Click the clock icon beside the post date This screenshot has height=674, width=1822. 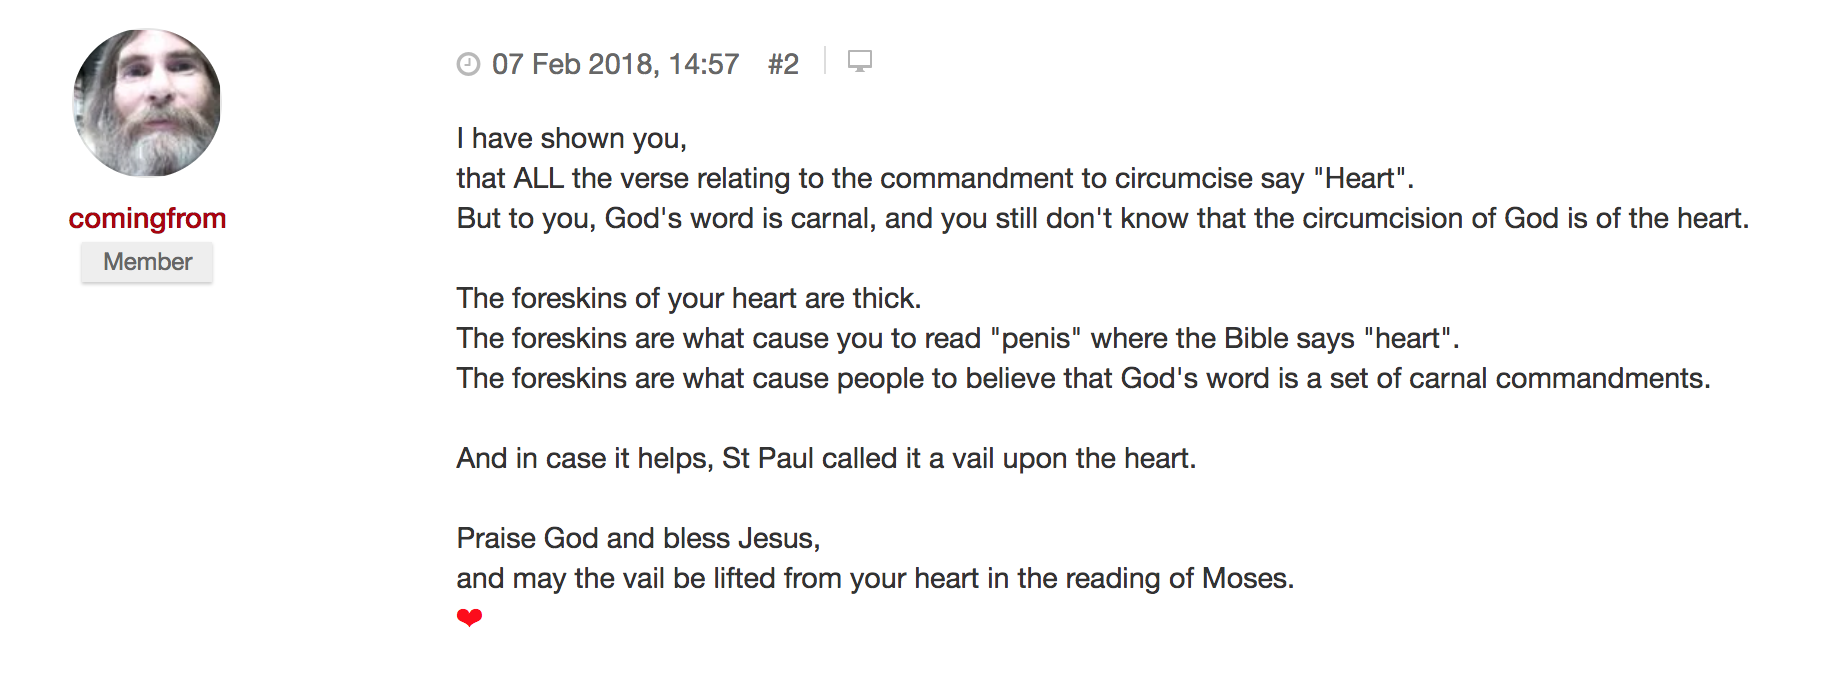click(468, 64)
